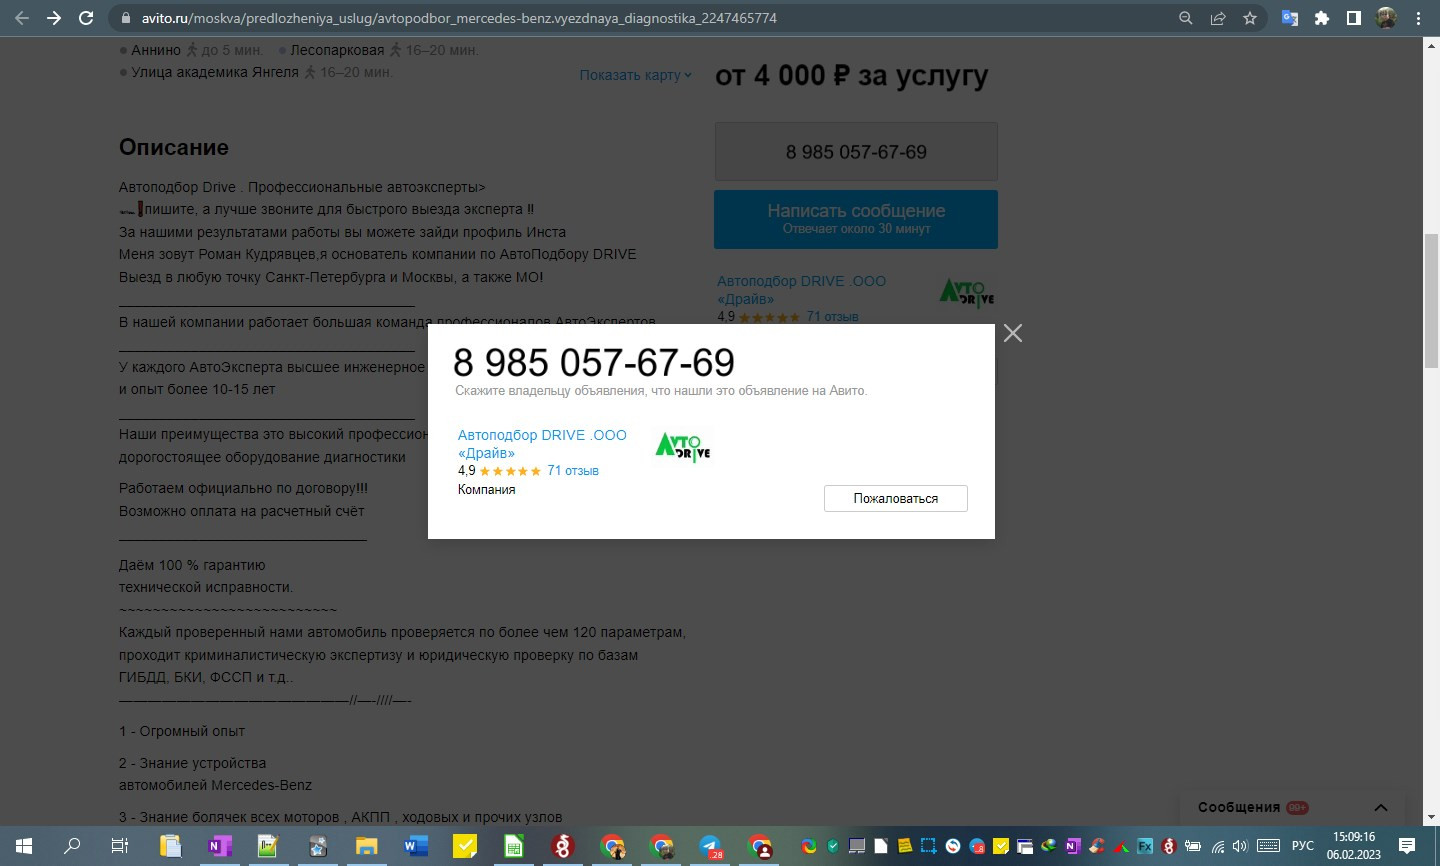The image size is (1440, 866).
Task: Click the lock site-info icon in address bar
Action: [x=125, y=18]
